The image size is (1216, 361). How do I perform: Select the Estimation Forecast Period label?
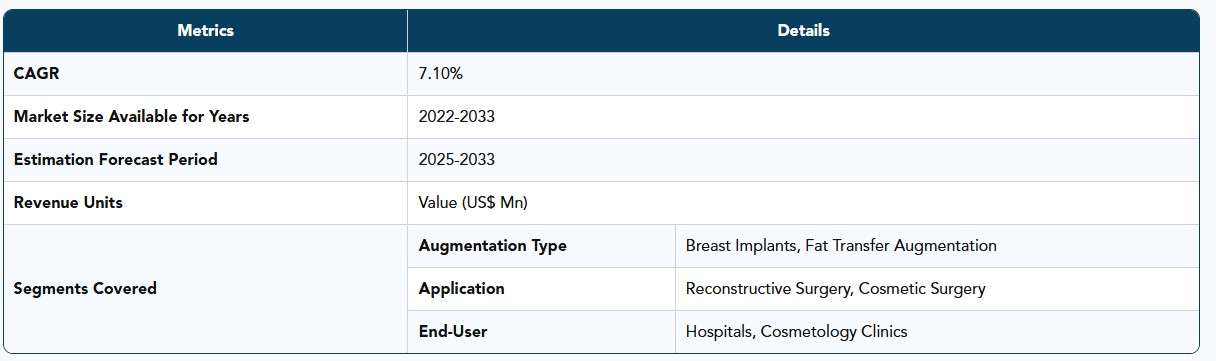115,159
